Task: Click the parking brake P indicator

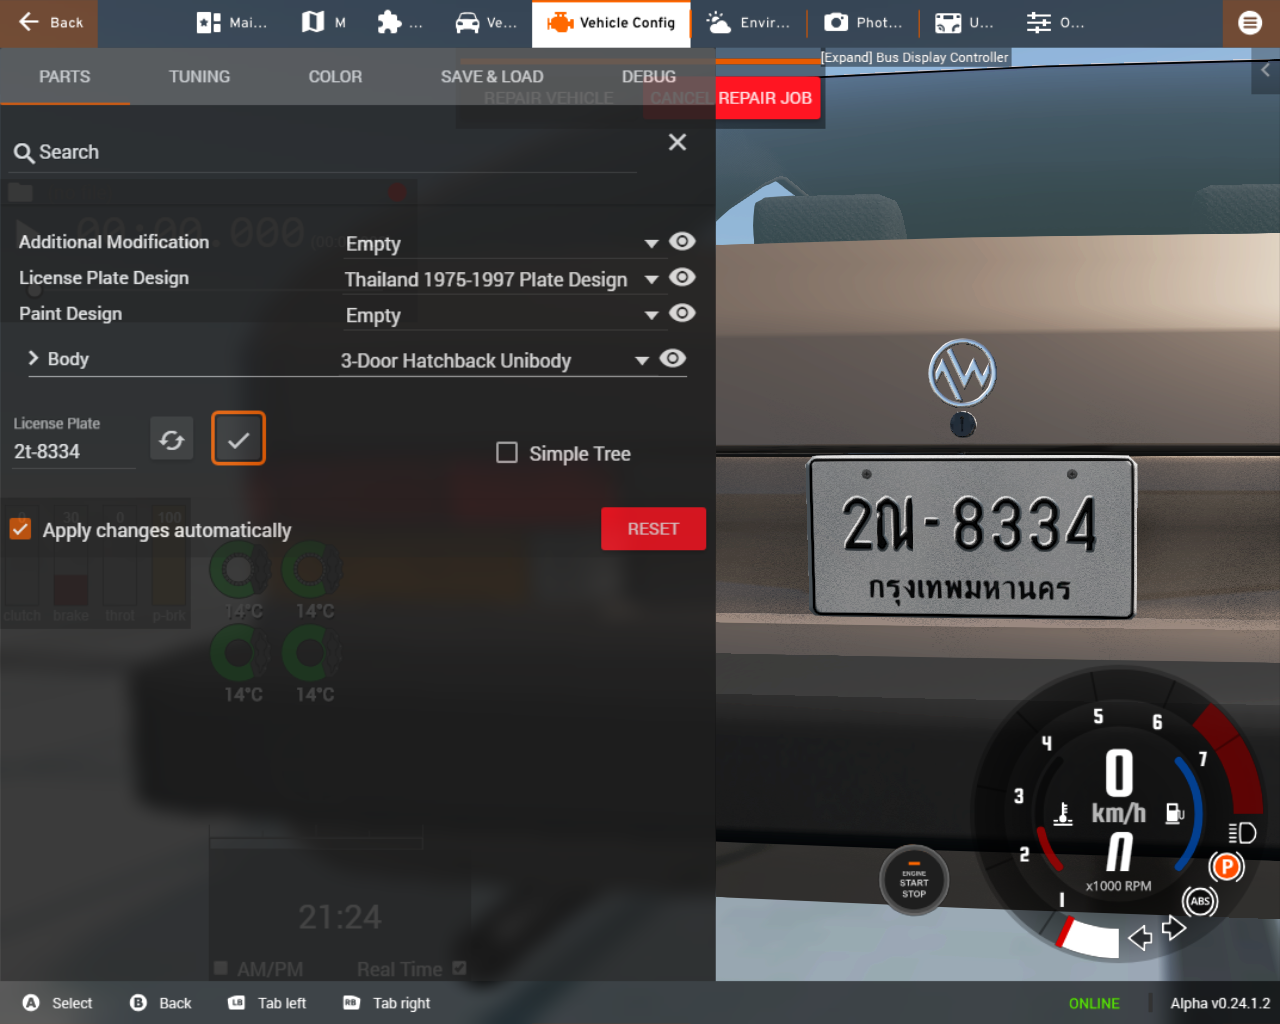Action: [1226, 867]
